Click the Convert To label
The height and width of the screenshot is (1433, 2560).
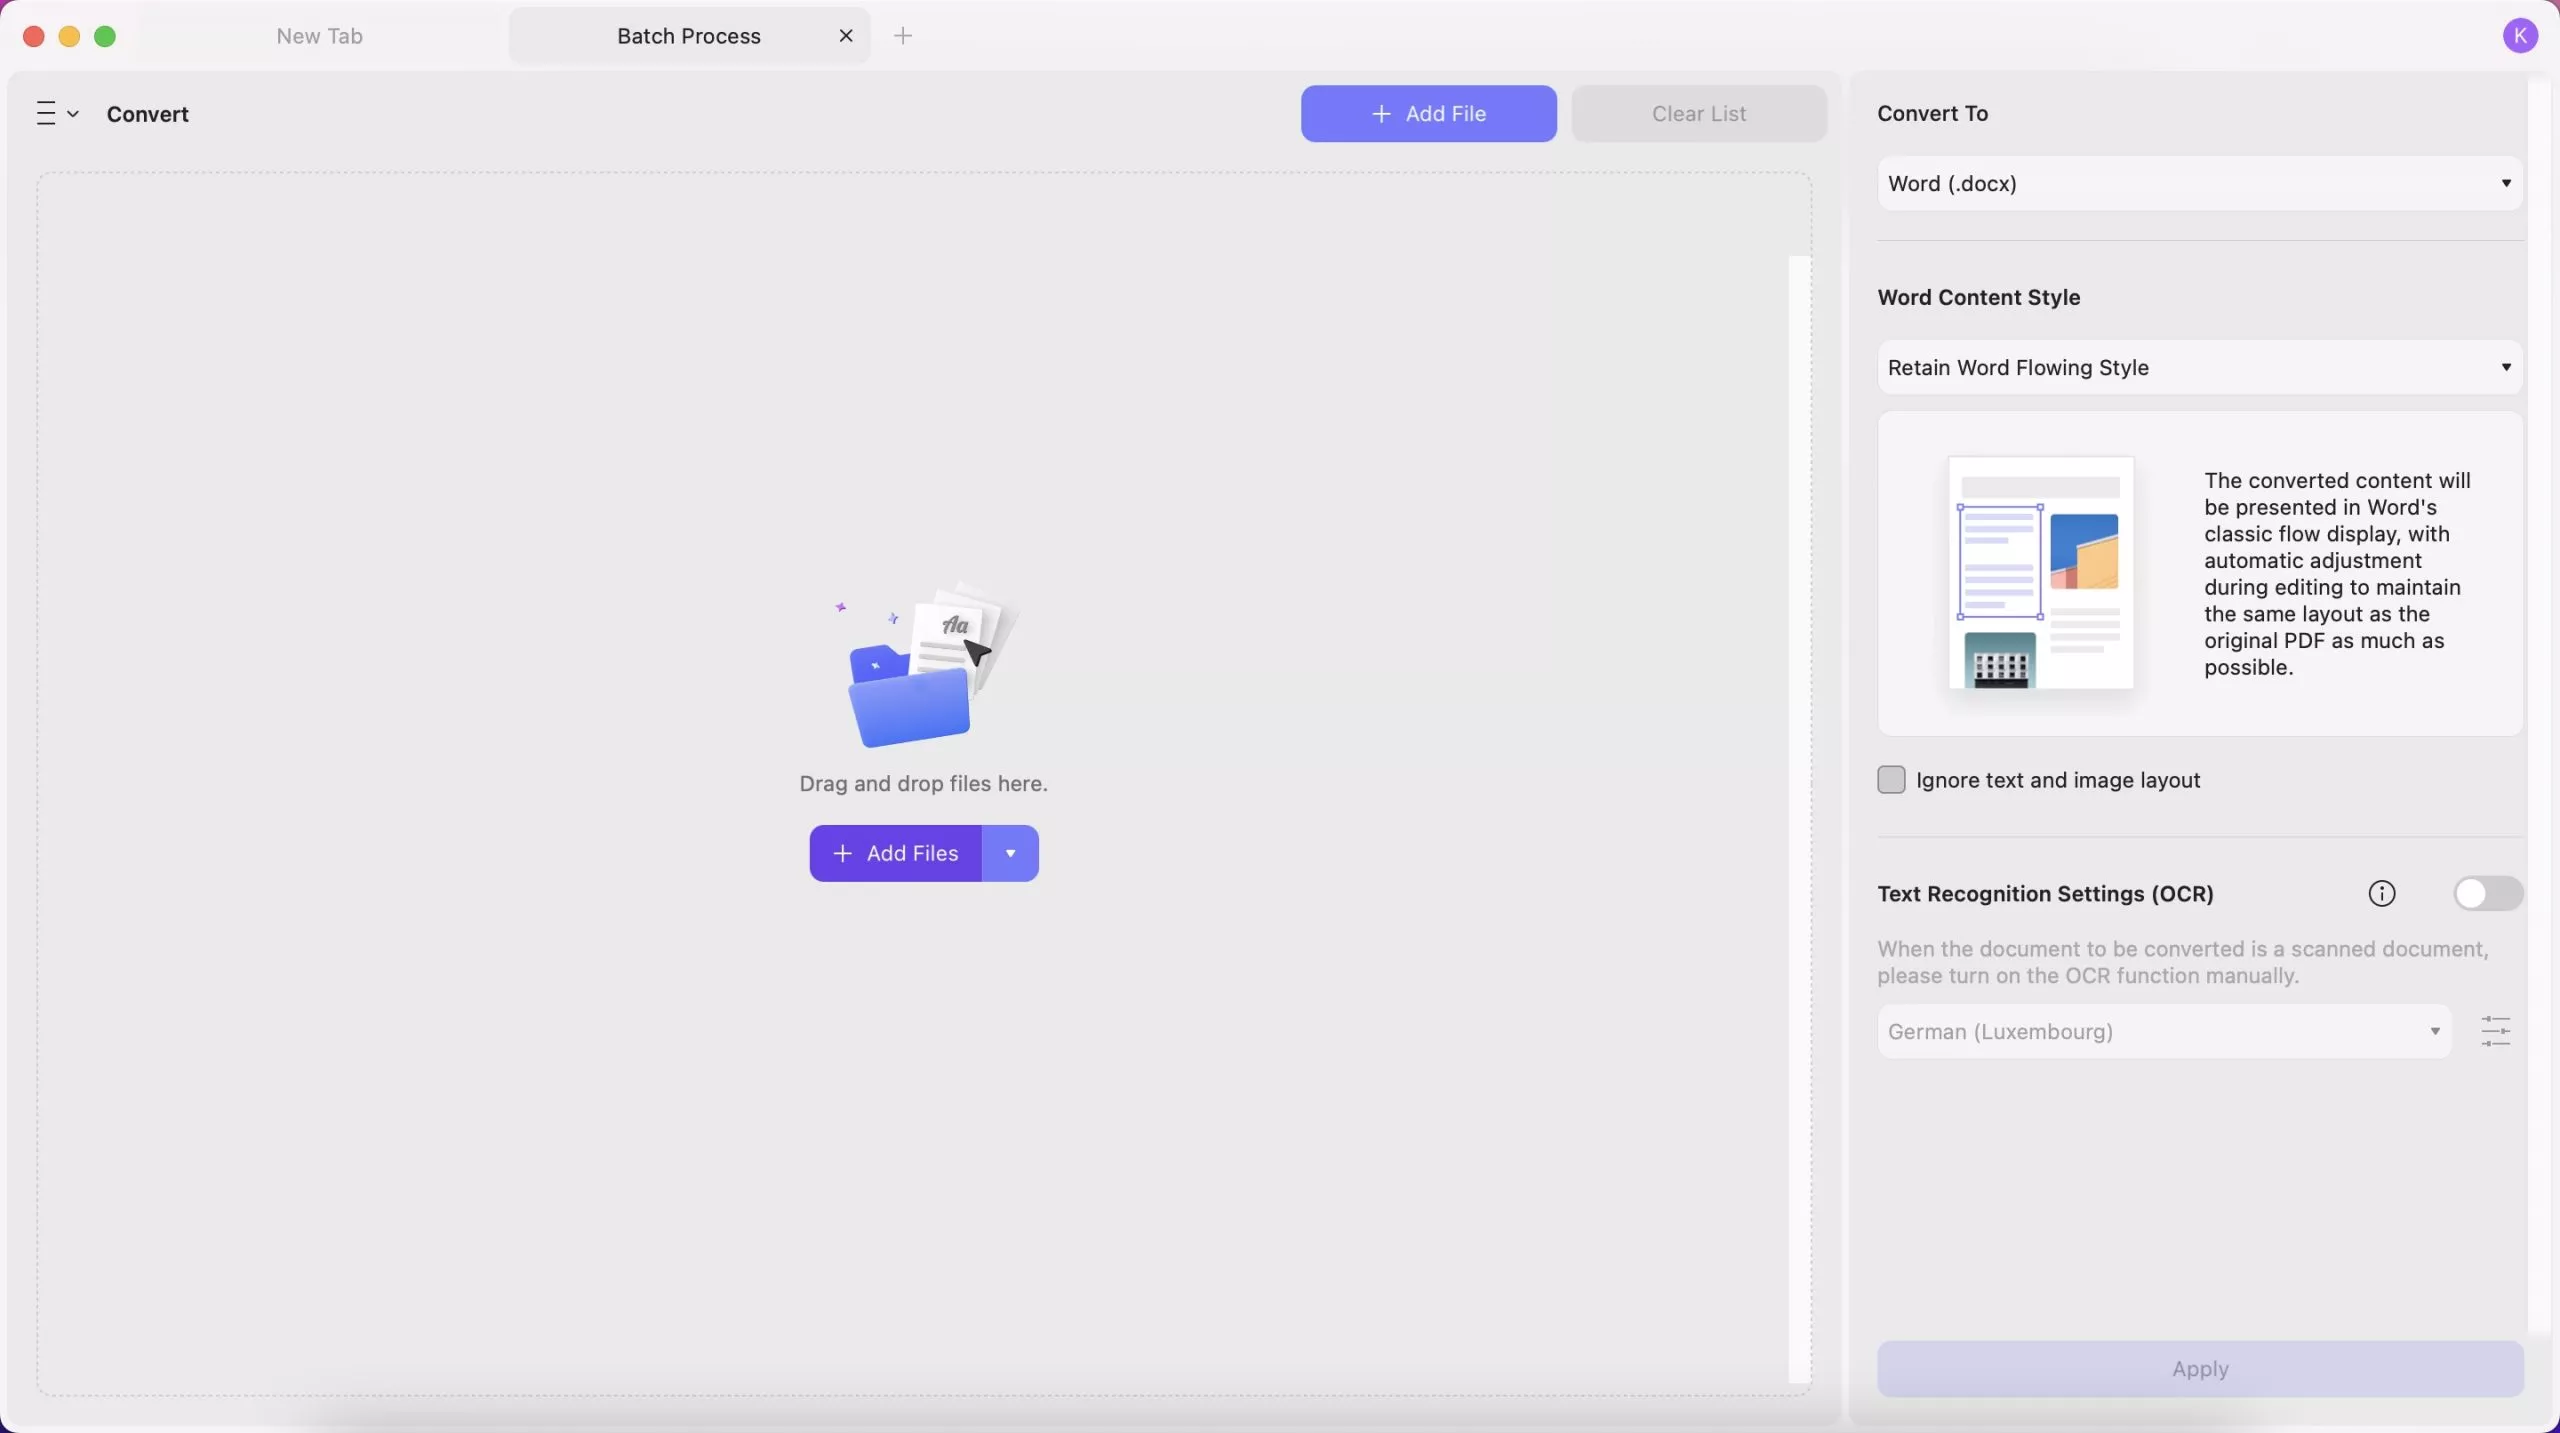(1932, 113)
